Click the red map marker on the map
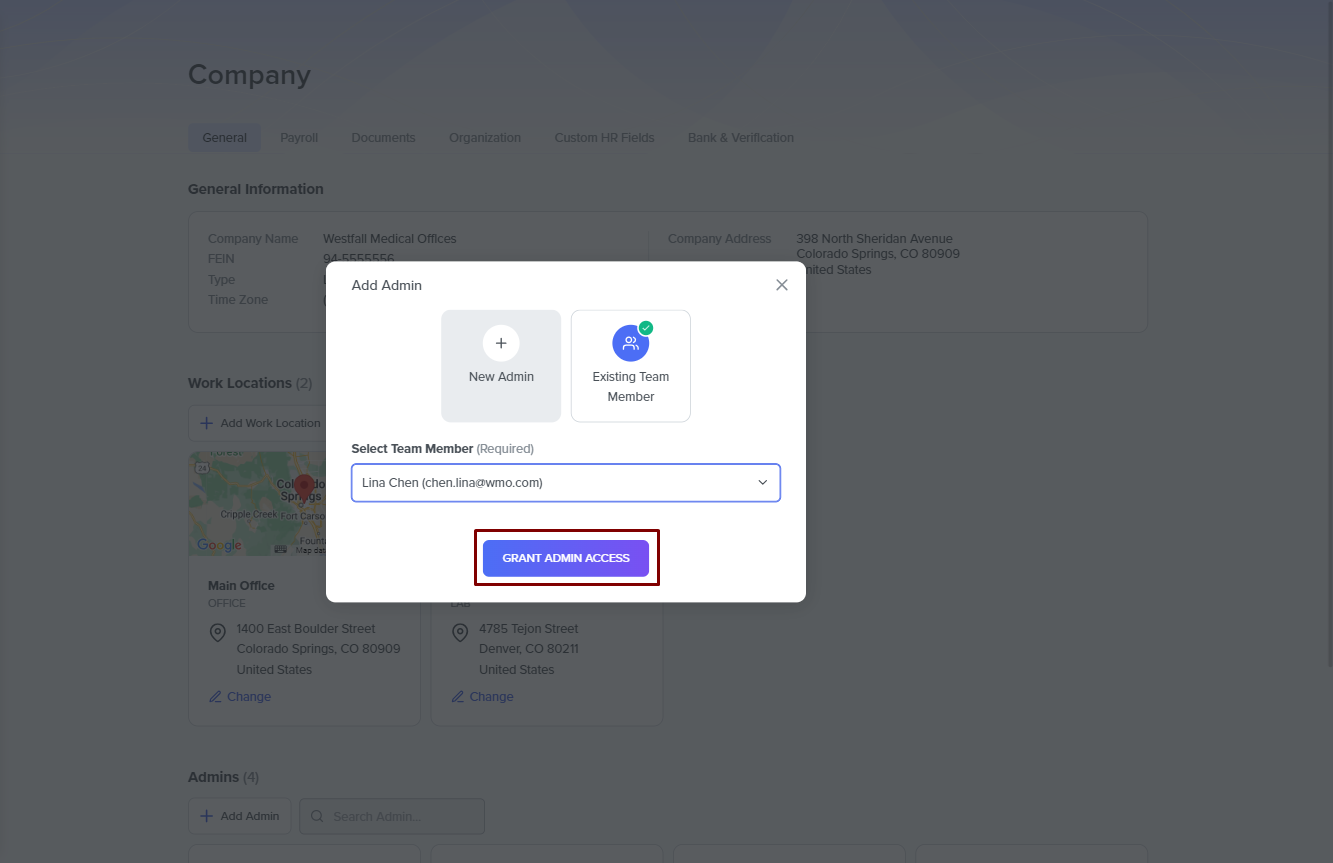 click(x=304, y=487)
